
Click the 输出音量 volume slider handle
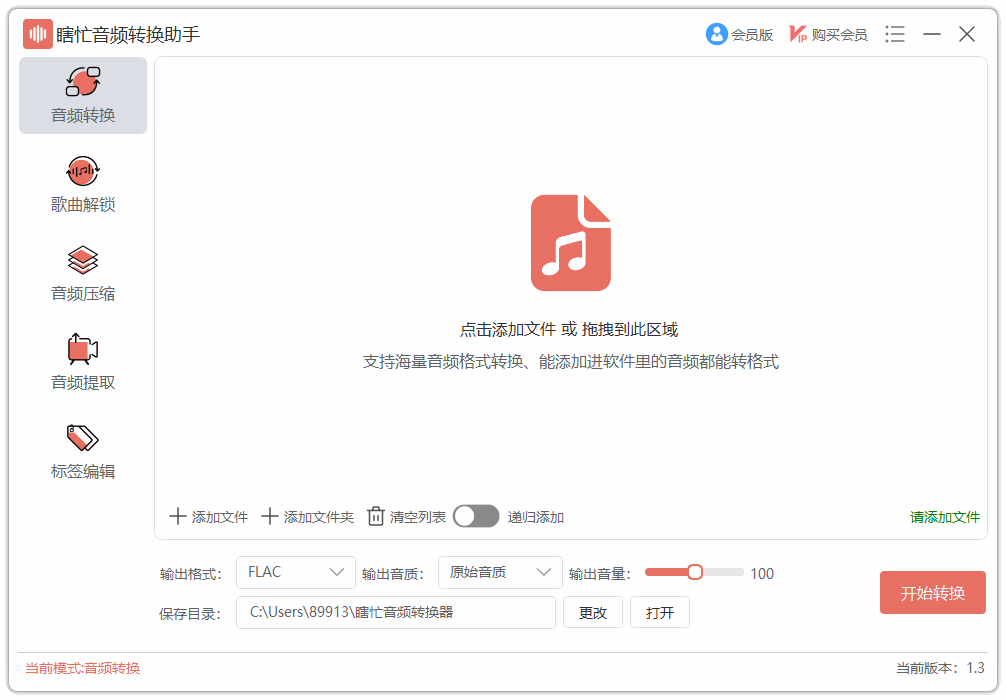coord(695,572)
